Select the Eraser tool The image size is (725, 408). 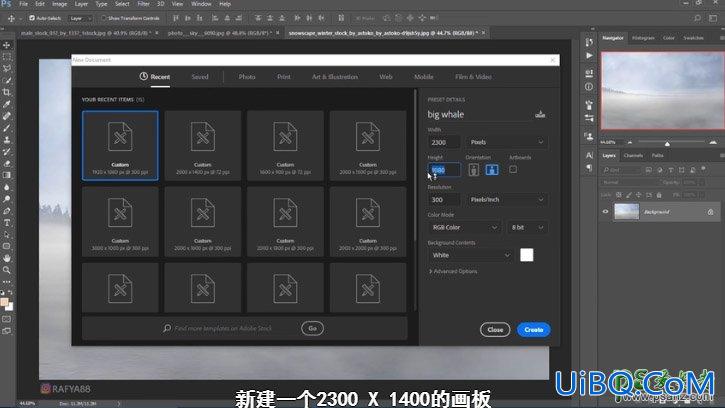coord(7,163)
